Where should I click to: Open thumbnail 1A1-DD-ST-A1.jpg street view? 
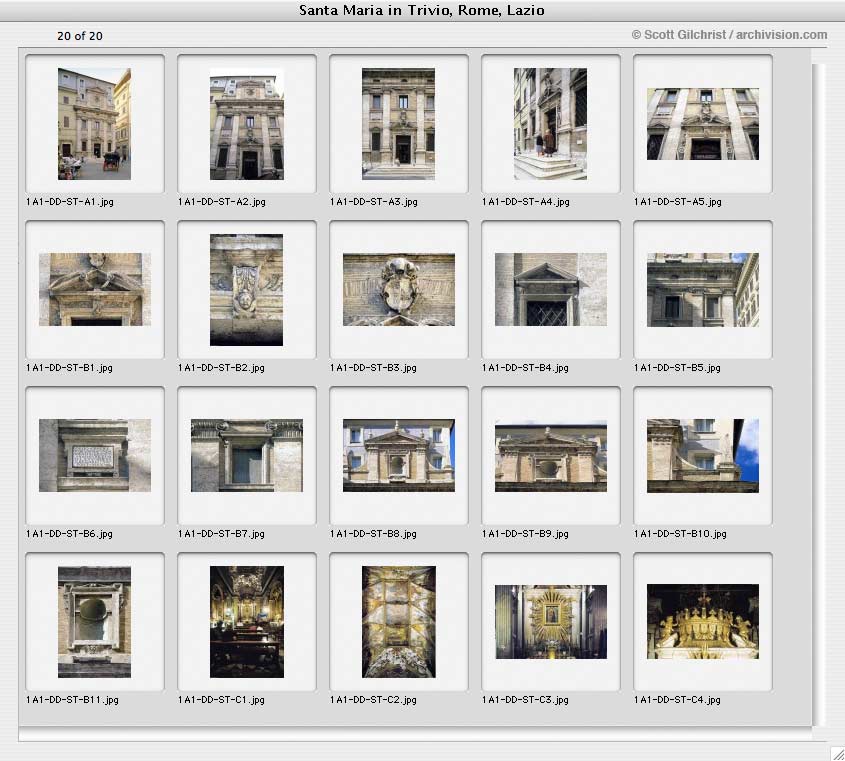tap(94, 124)
